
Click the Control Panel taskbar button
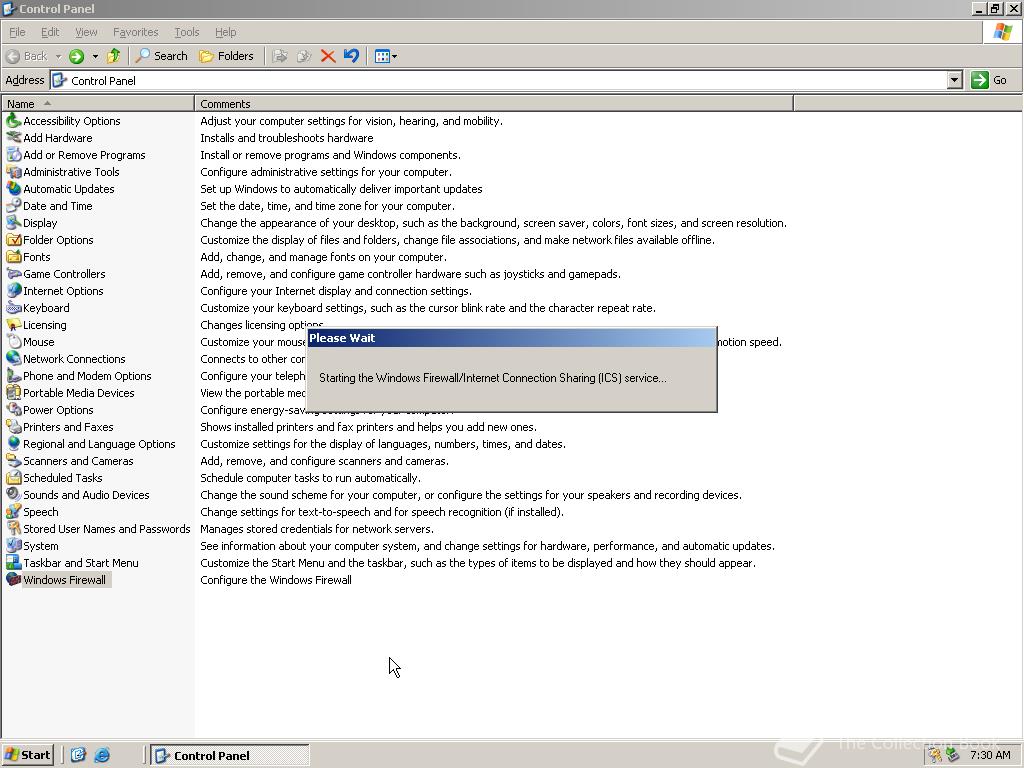(230, 755)
